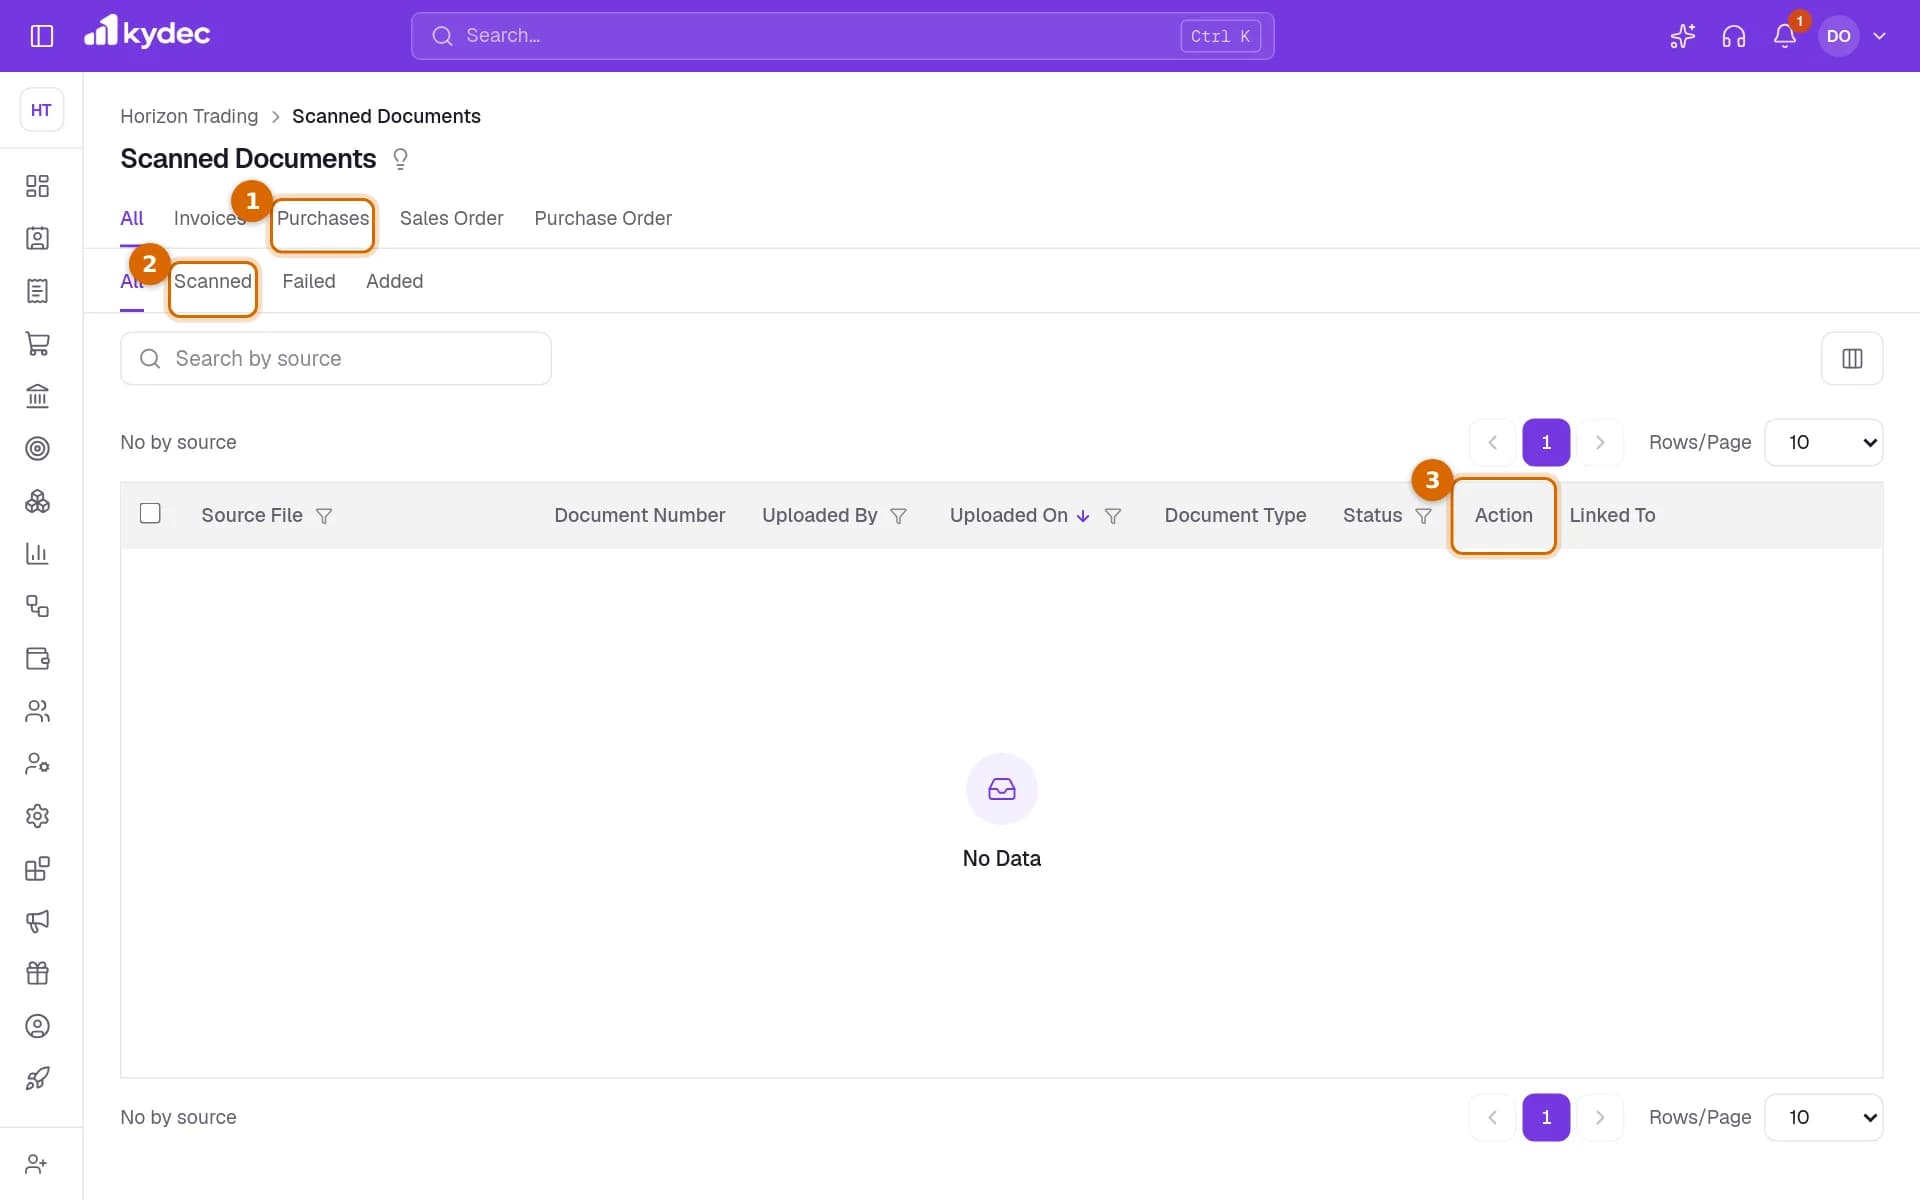Select the Added status sub-tab

click(394, 281)
